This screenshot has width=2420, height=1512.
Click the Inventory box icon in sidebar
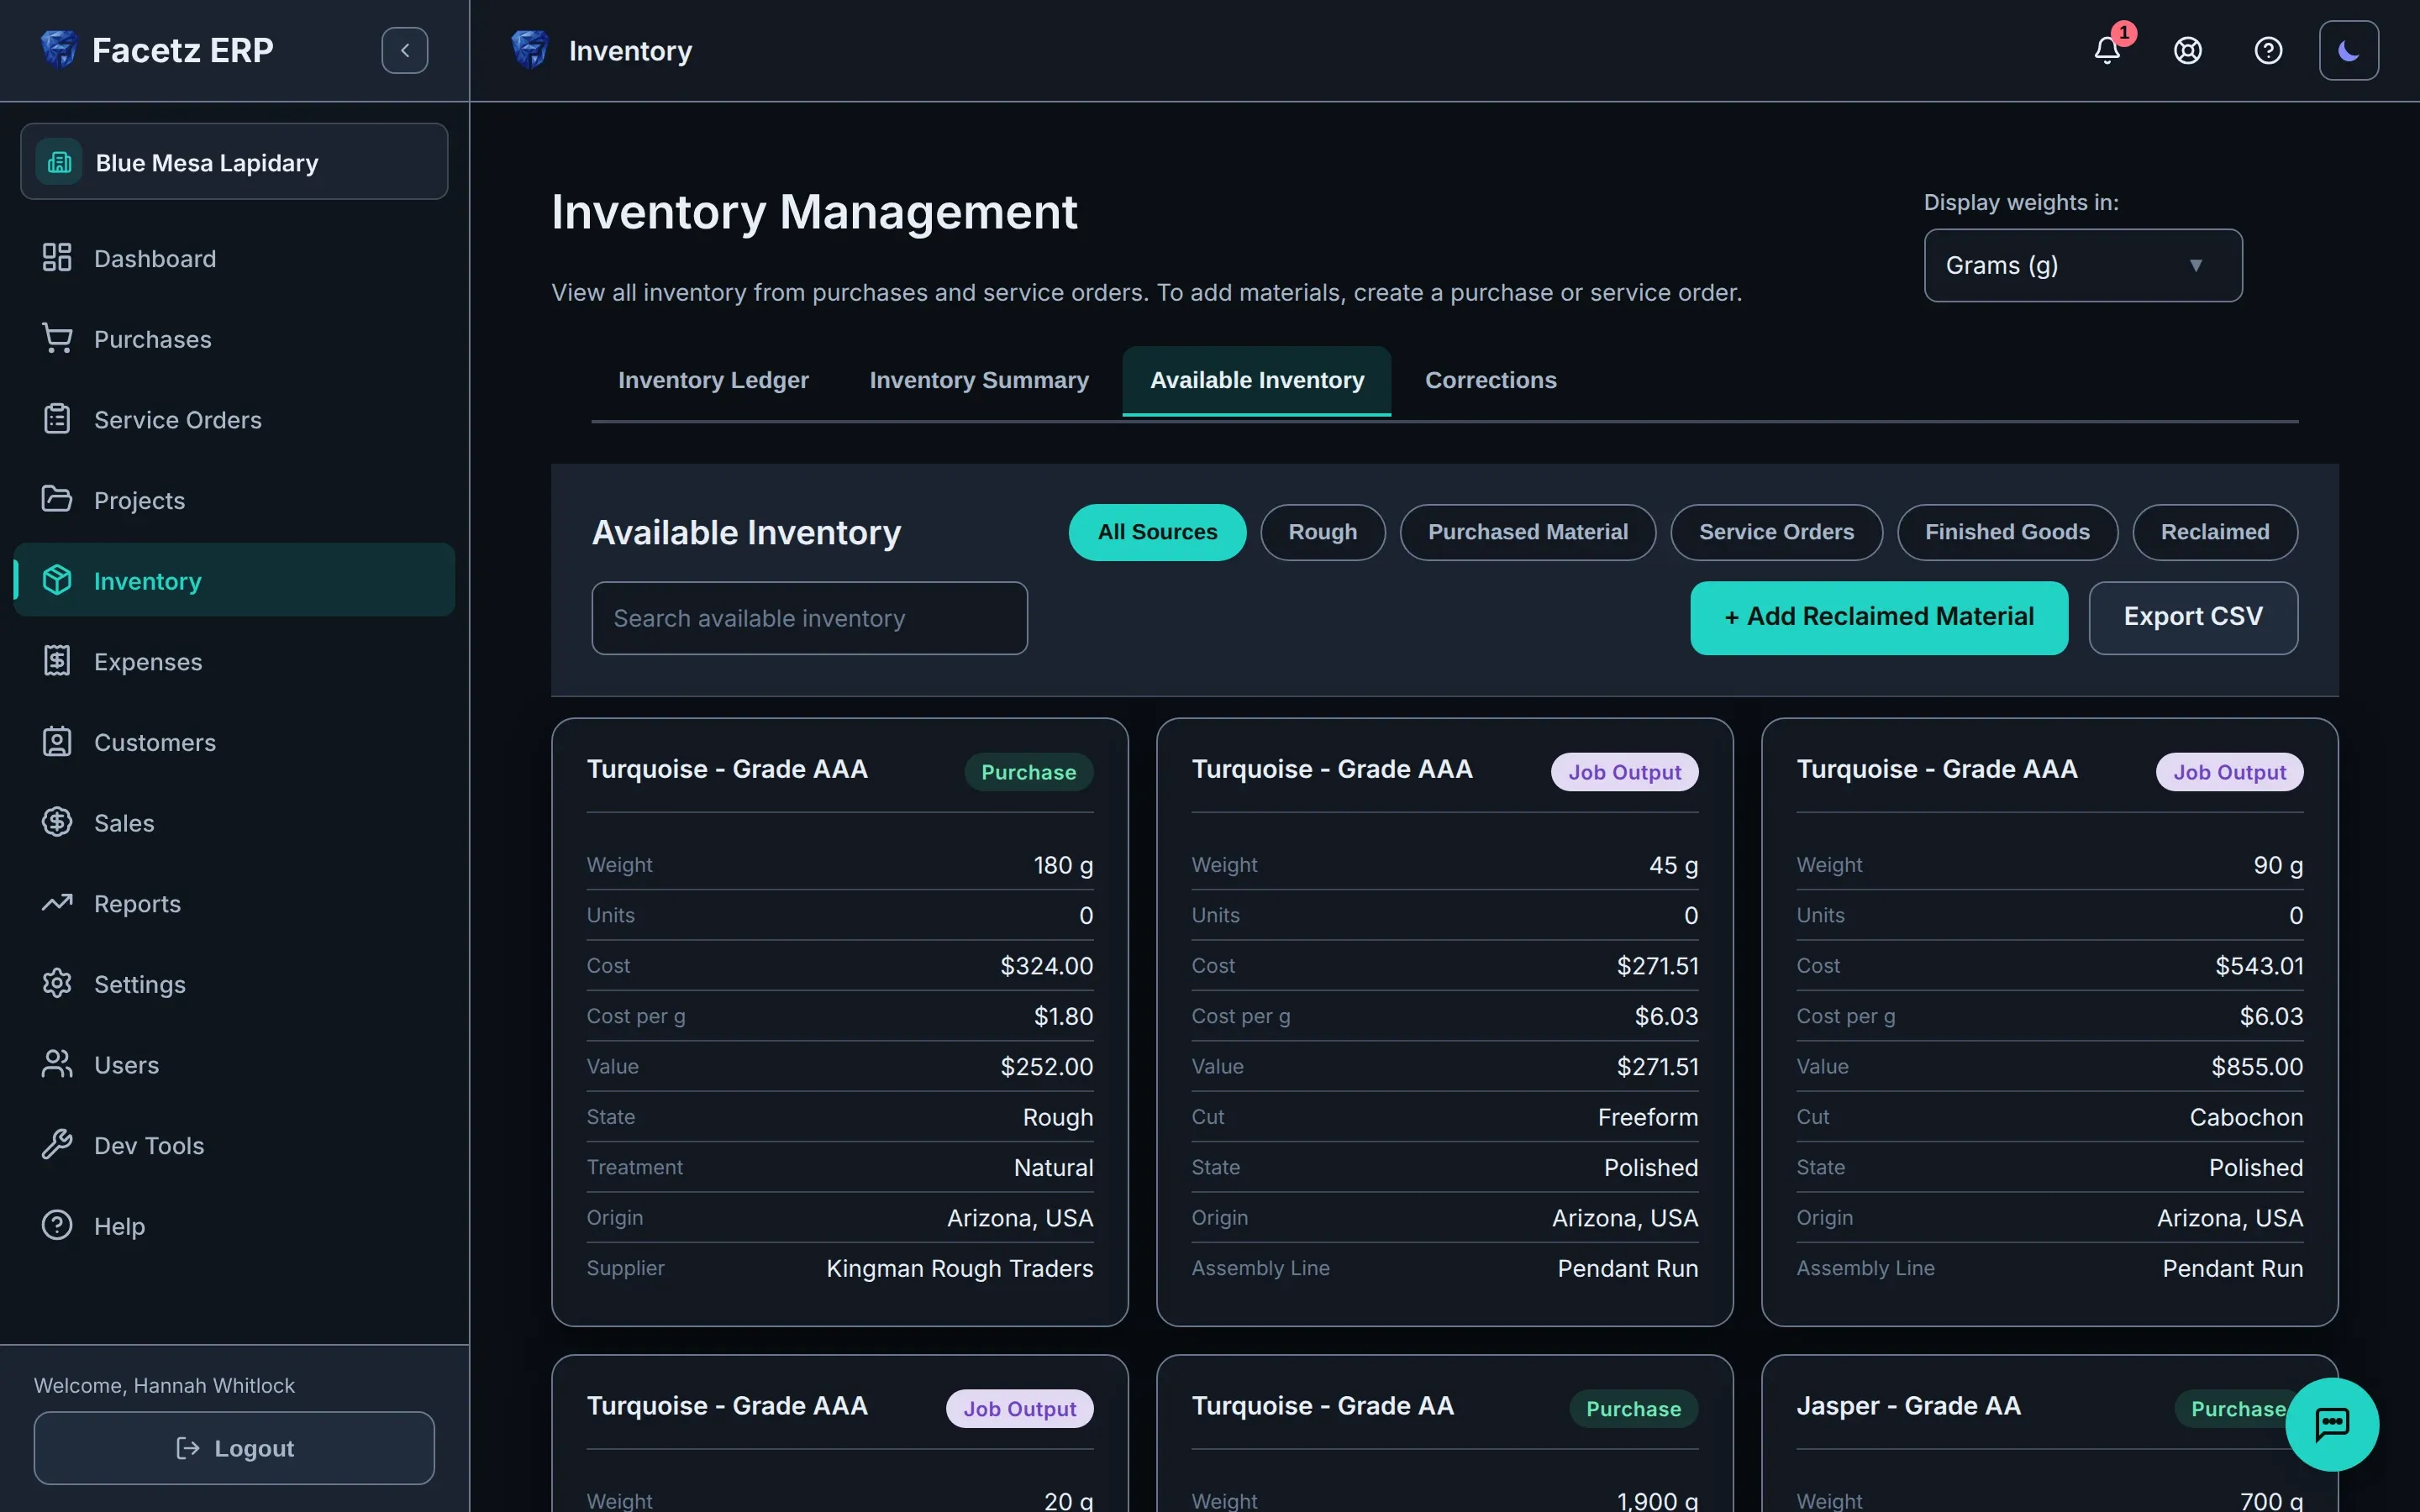pos(57,580)
